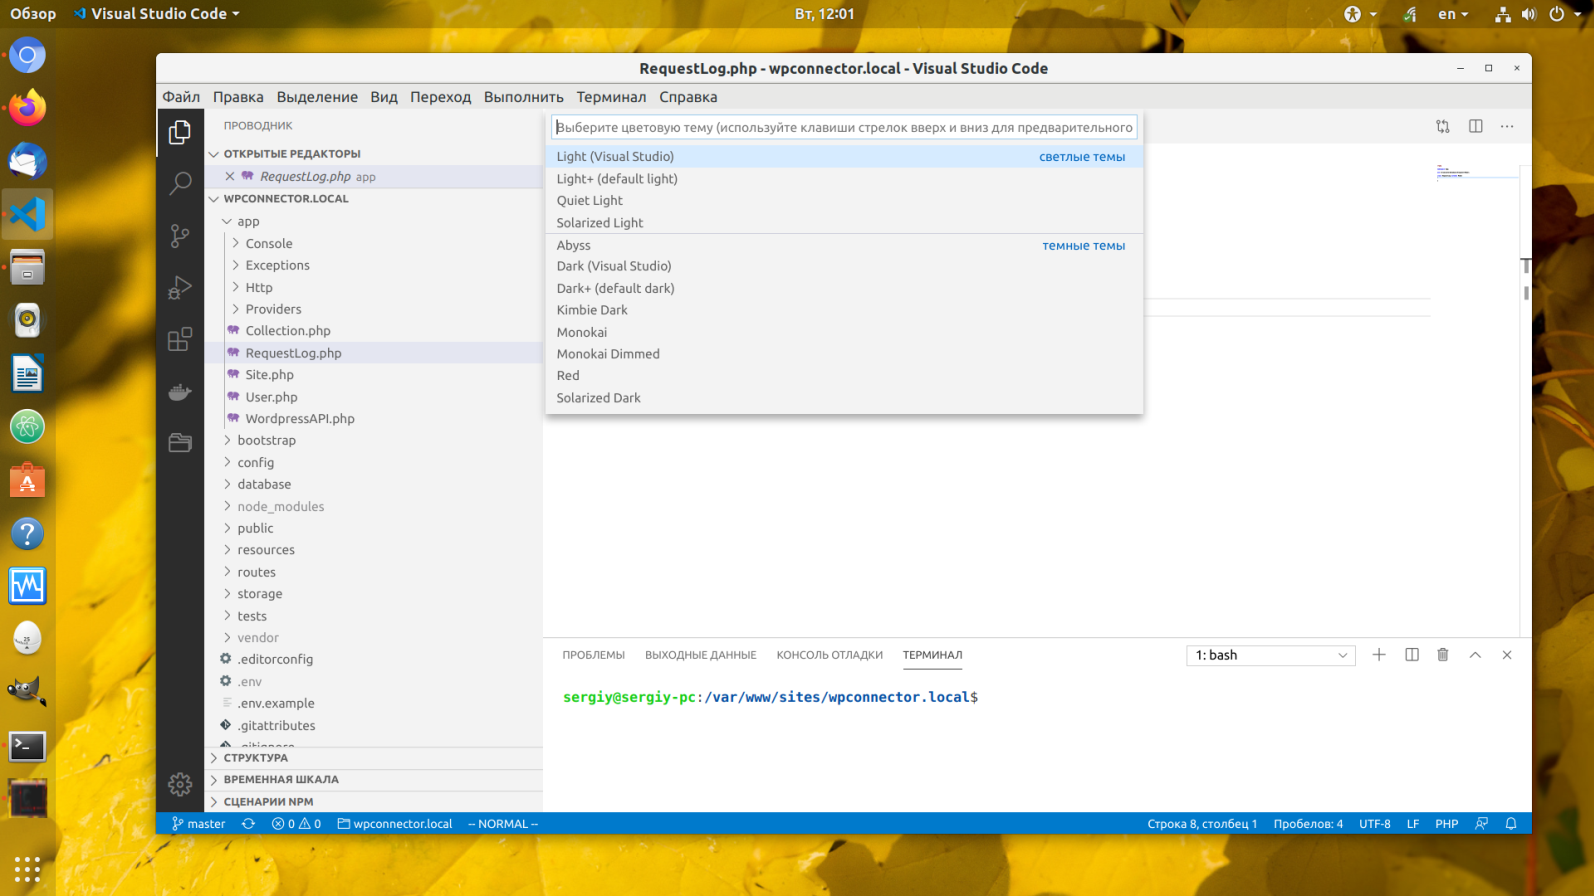The image size is (1594, 896).
Task: Split the editor to the right
Action: [x=1475, y=127]
